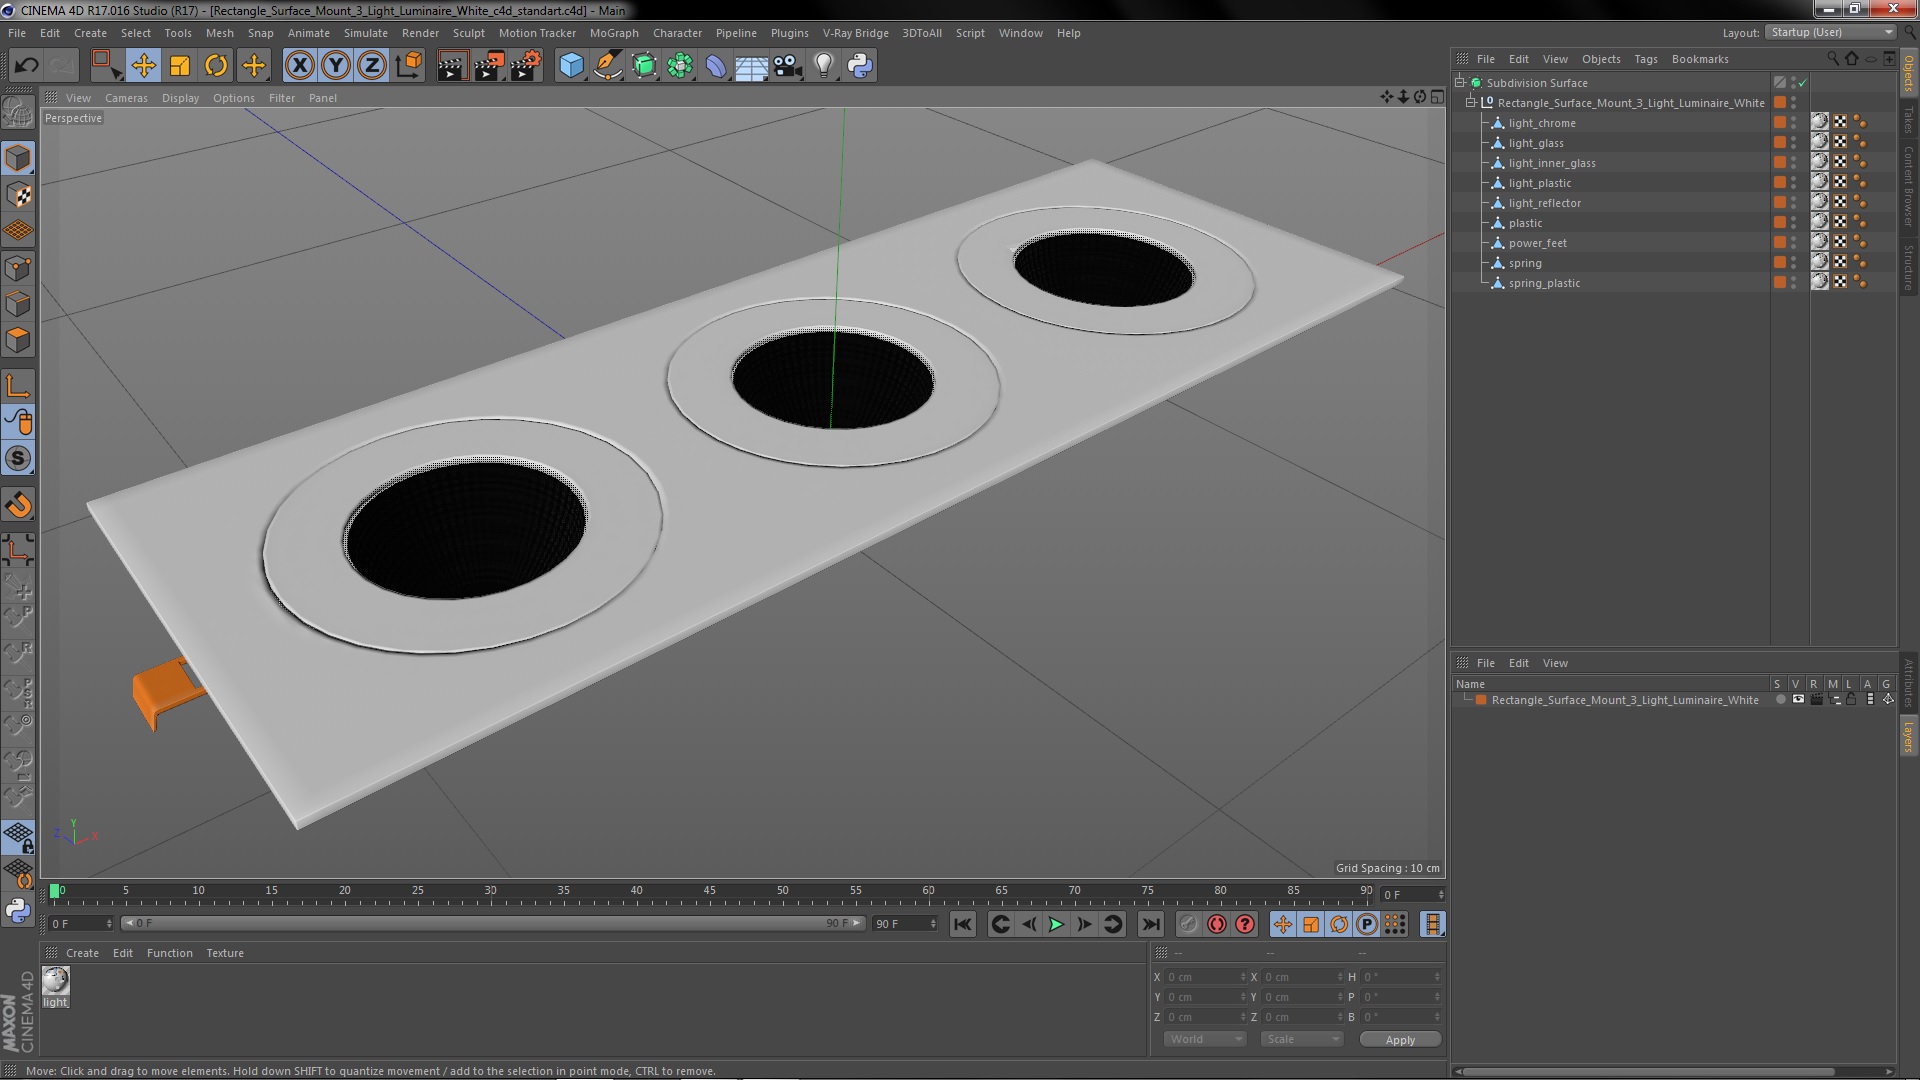Toggle X axis lock
The width and height of the screenshot is (1920, 1080).
[299, 66]
